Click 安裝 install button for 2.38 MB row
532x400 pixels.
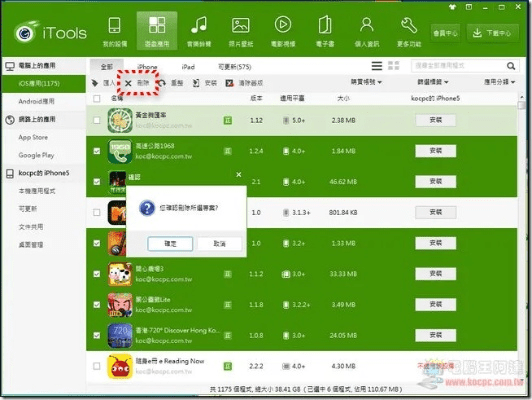click(436, 120)
